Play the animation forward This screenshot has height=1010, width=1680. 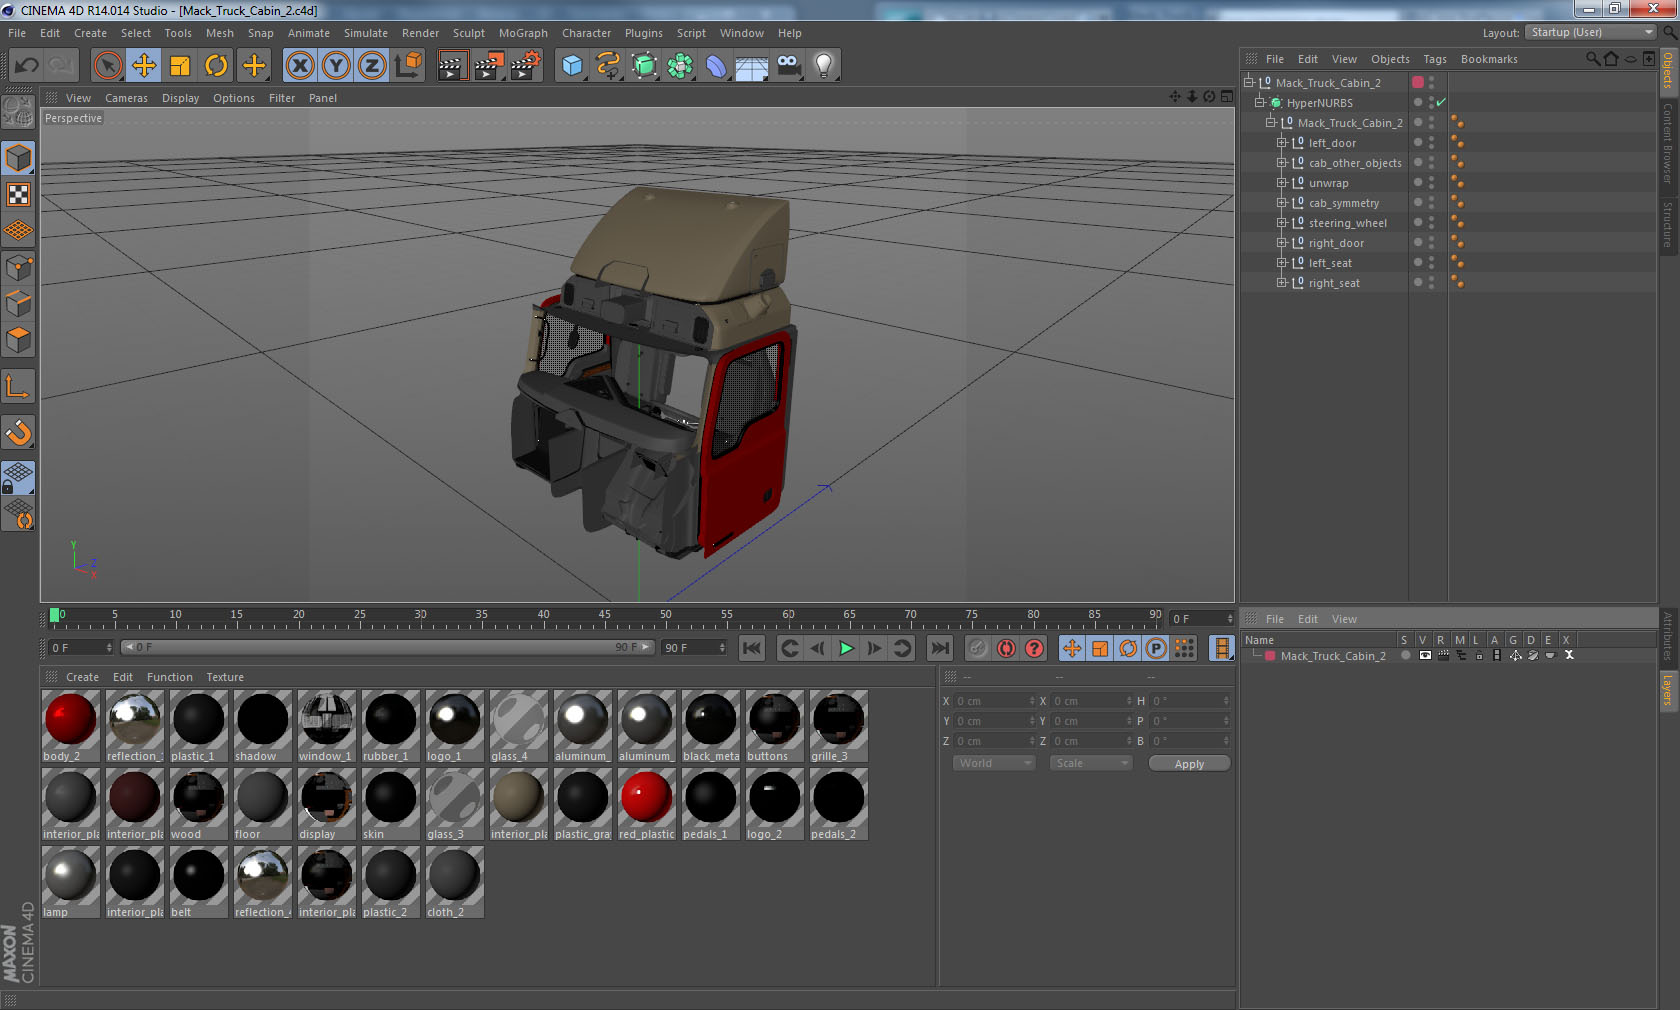click(846, 648)
